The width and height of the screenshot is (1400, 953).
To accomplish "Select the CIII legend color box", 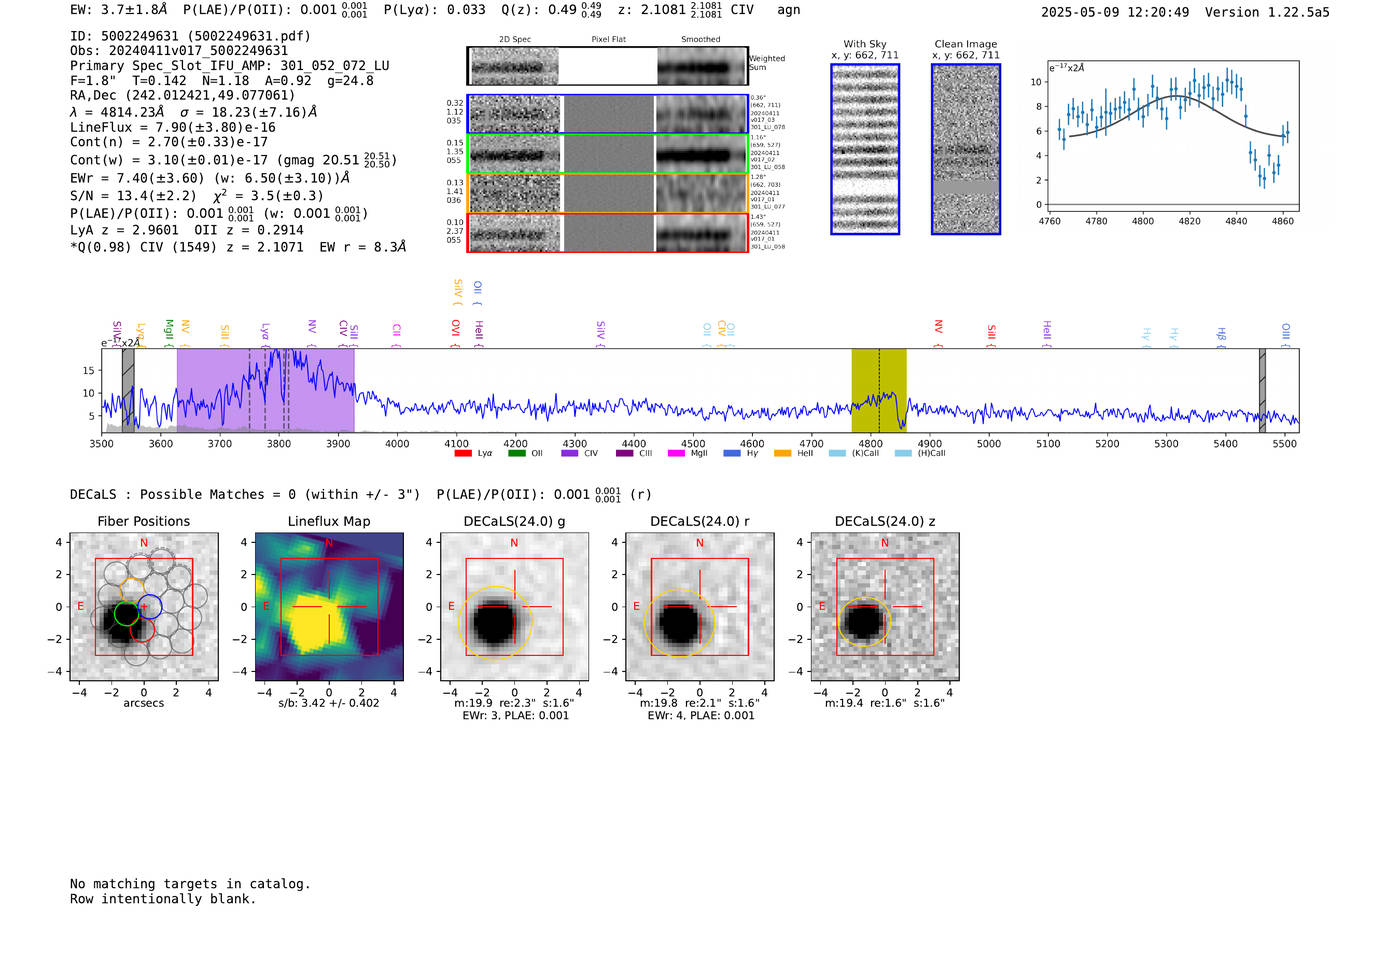I will click(625, 453).
